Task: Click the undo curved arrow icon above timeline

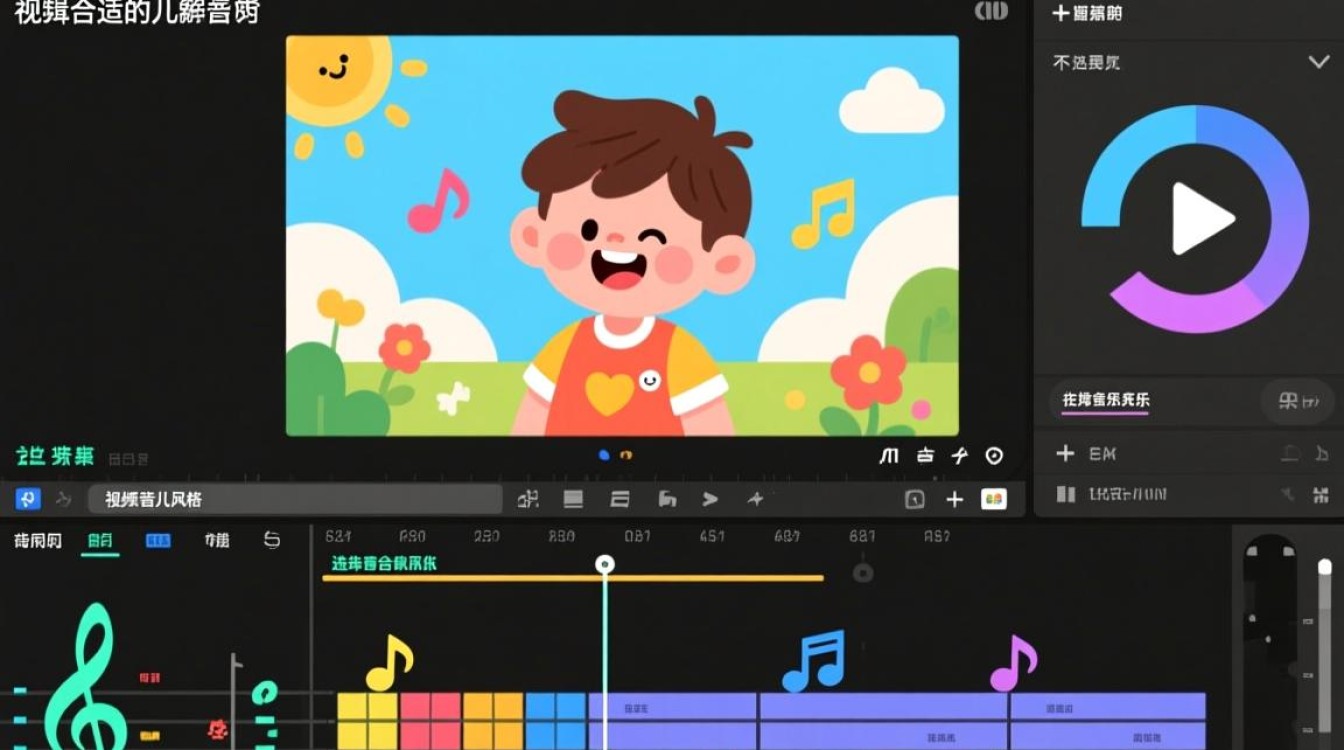Action: [x=272, y=540]
